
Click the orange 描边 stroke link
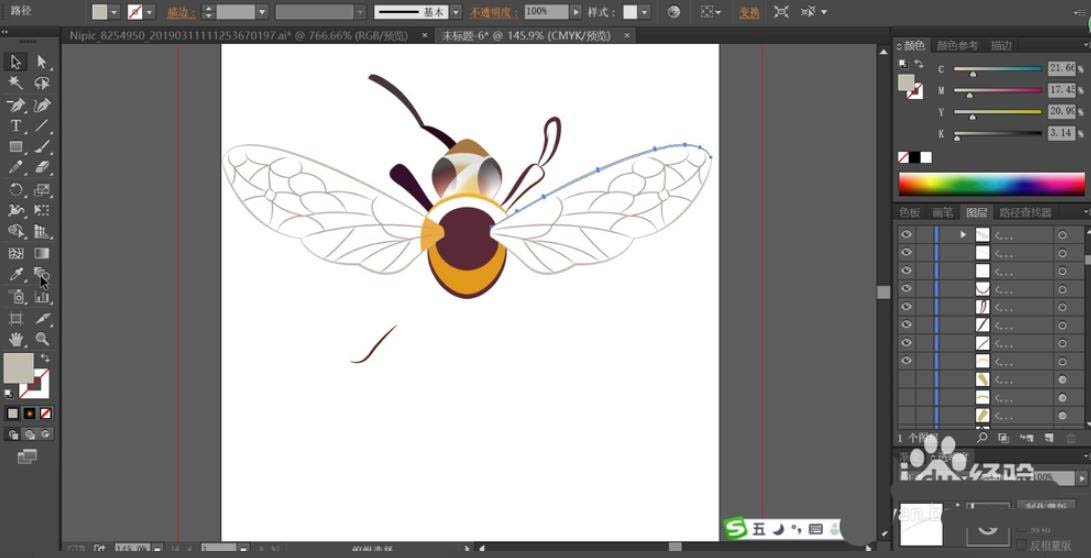(181, 12)
